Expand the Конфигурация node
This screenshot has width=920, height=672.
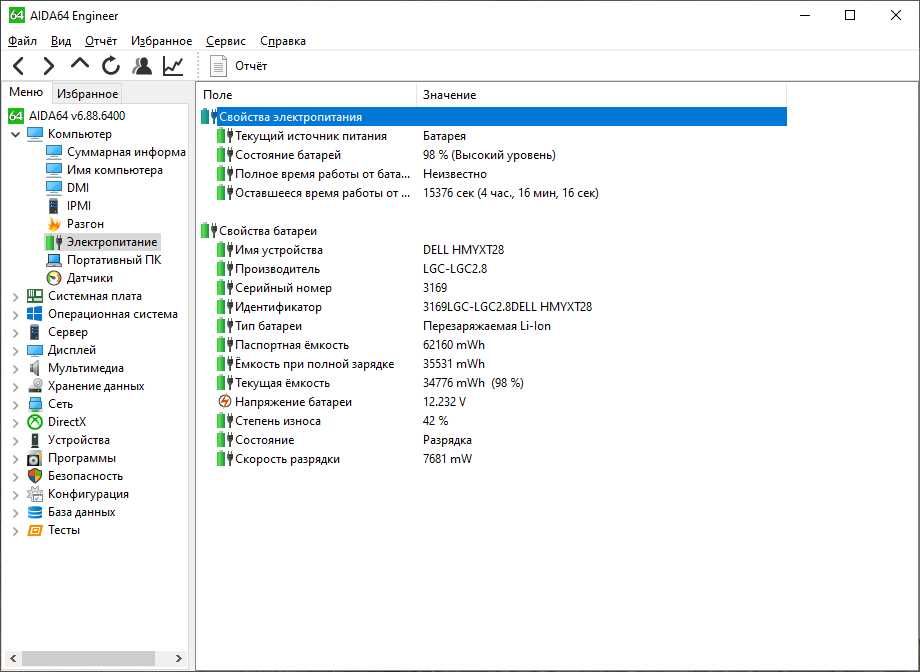[16, 495]
